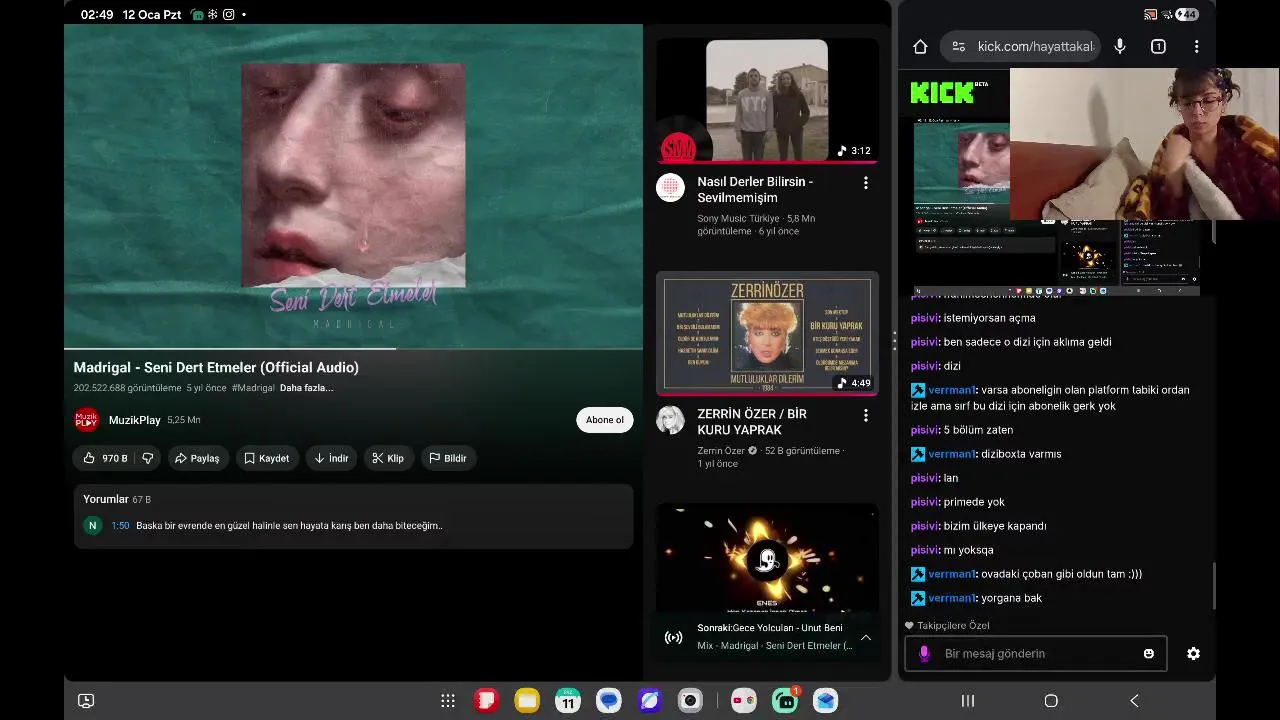Open the app drawer grid icon
The height and width of the screenshot is (720, 1280).
coord(448,701)
